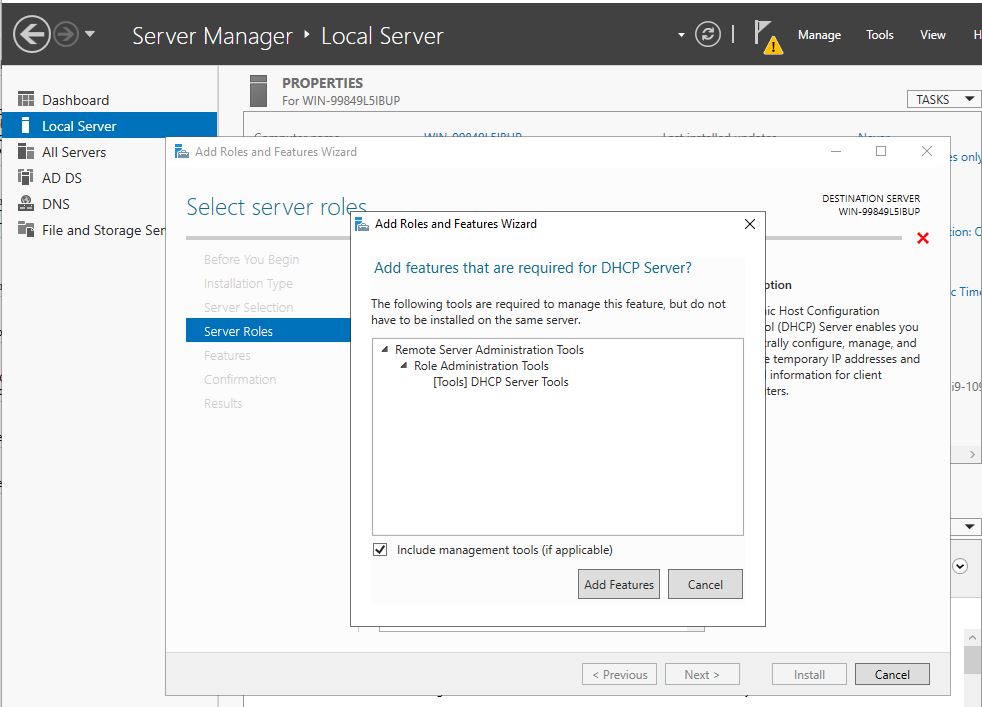Click the DNS sidebar icon

(x=26, y=204)
